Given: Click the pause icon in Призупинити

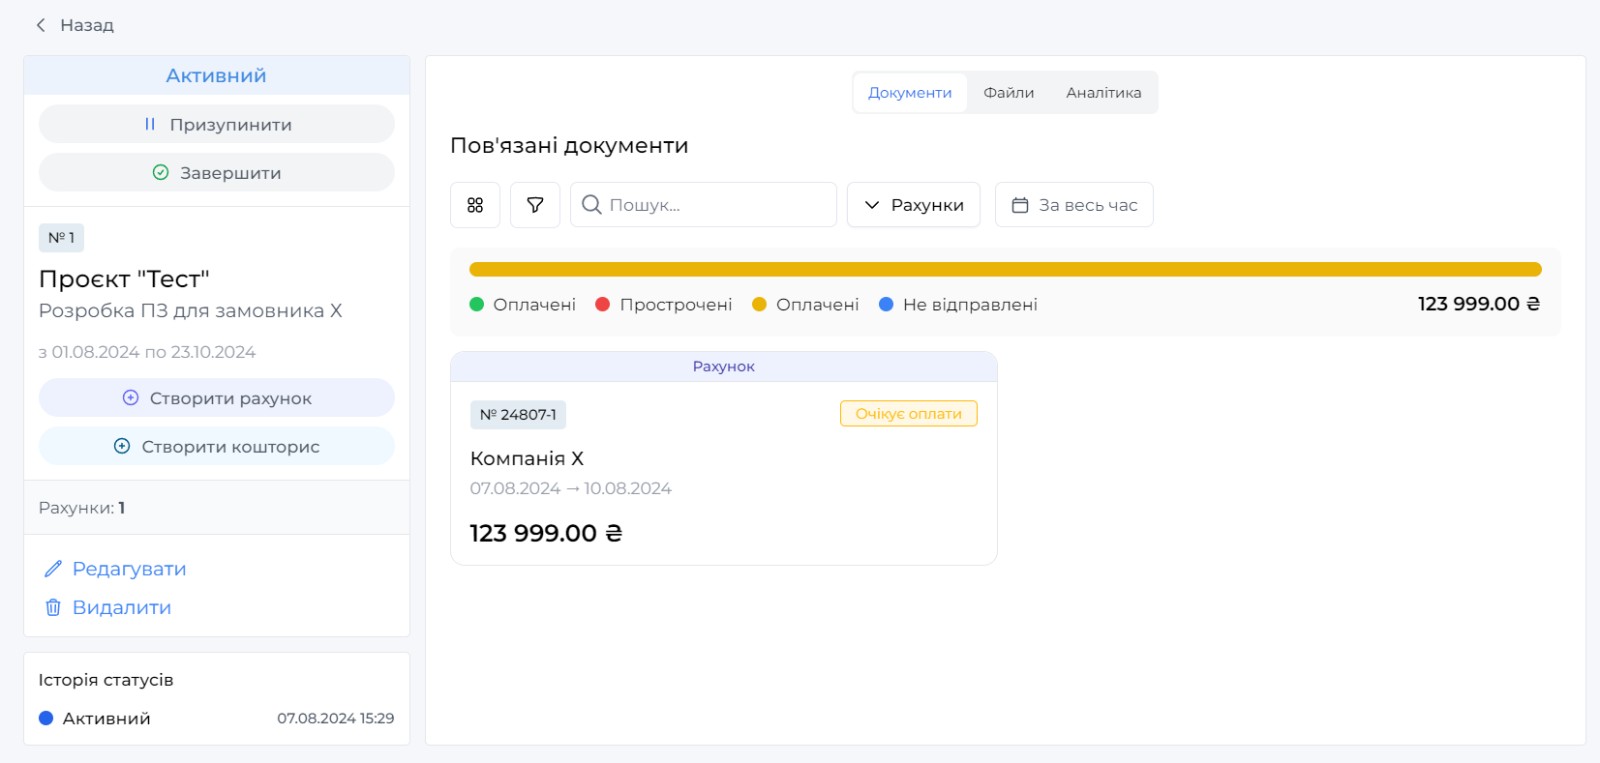Looking at the screenshot, I should pyautogui.click(x=150, y=125).
